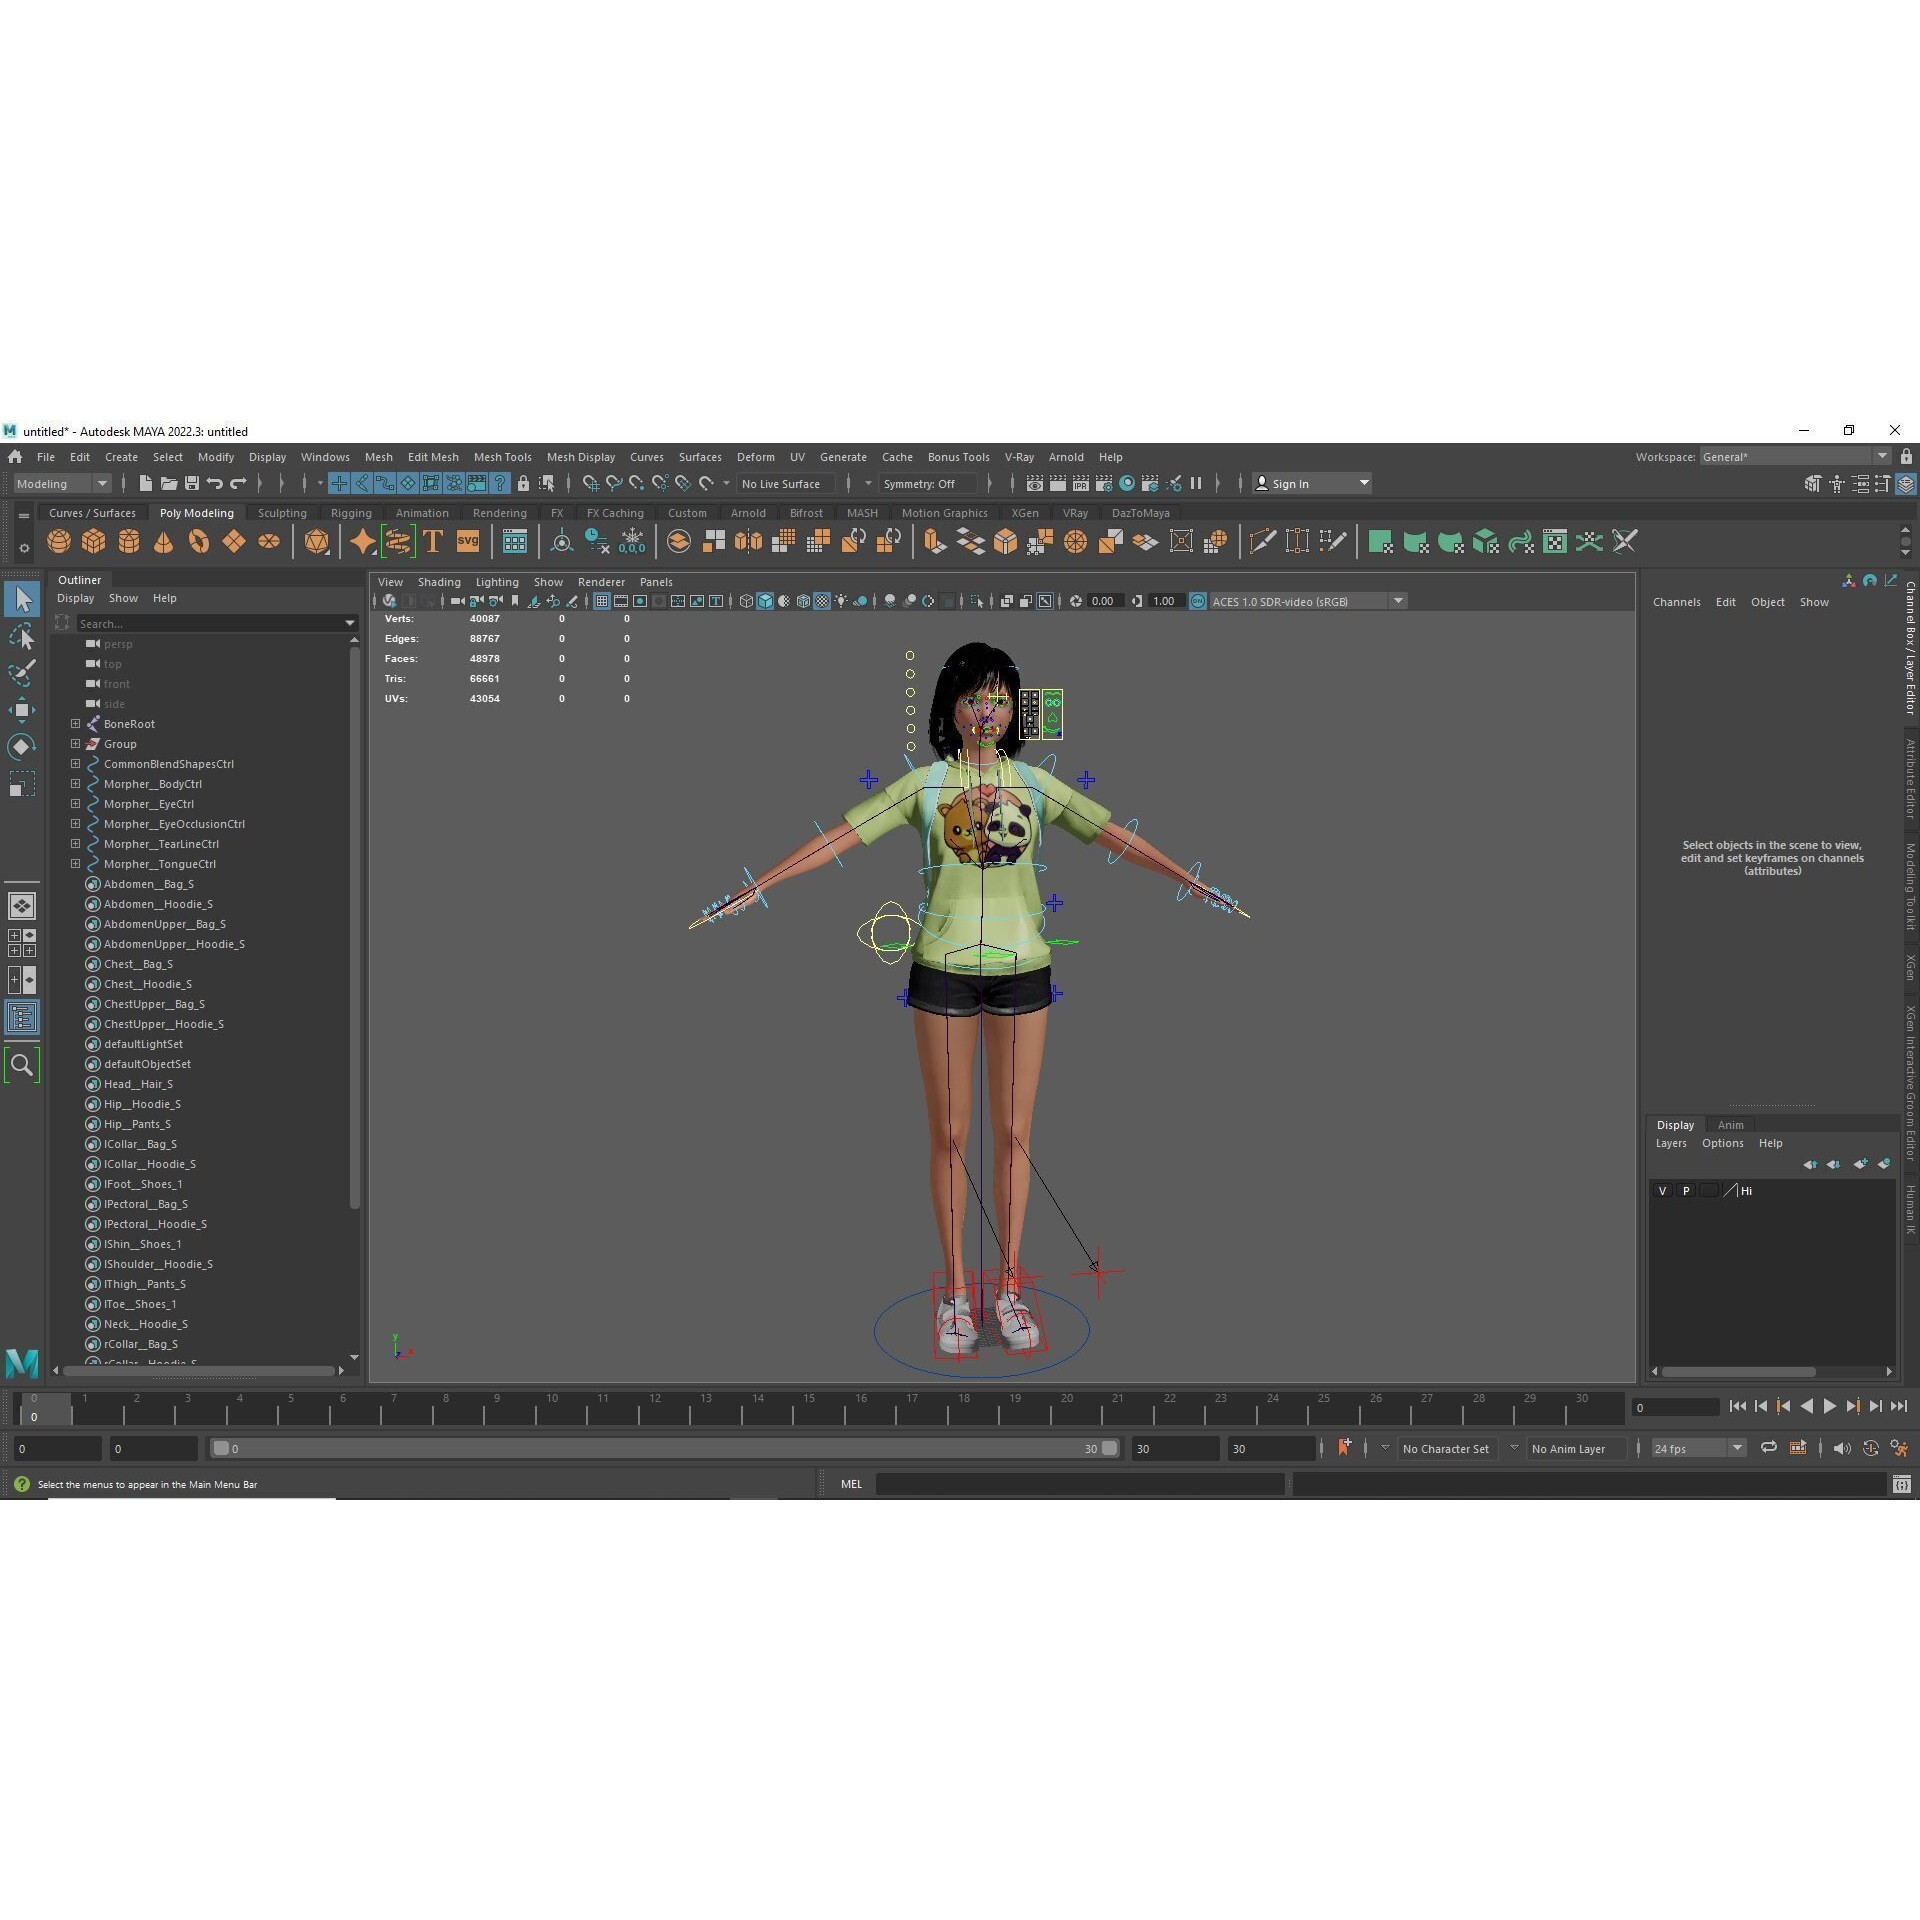Image resolution: width=1920 pixels, height=1920 pixels.
Task: Open the script editor icon at bottom right
Action: click(x=1902, y=1484)
